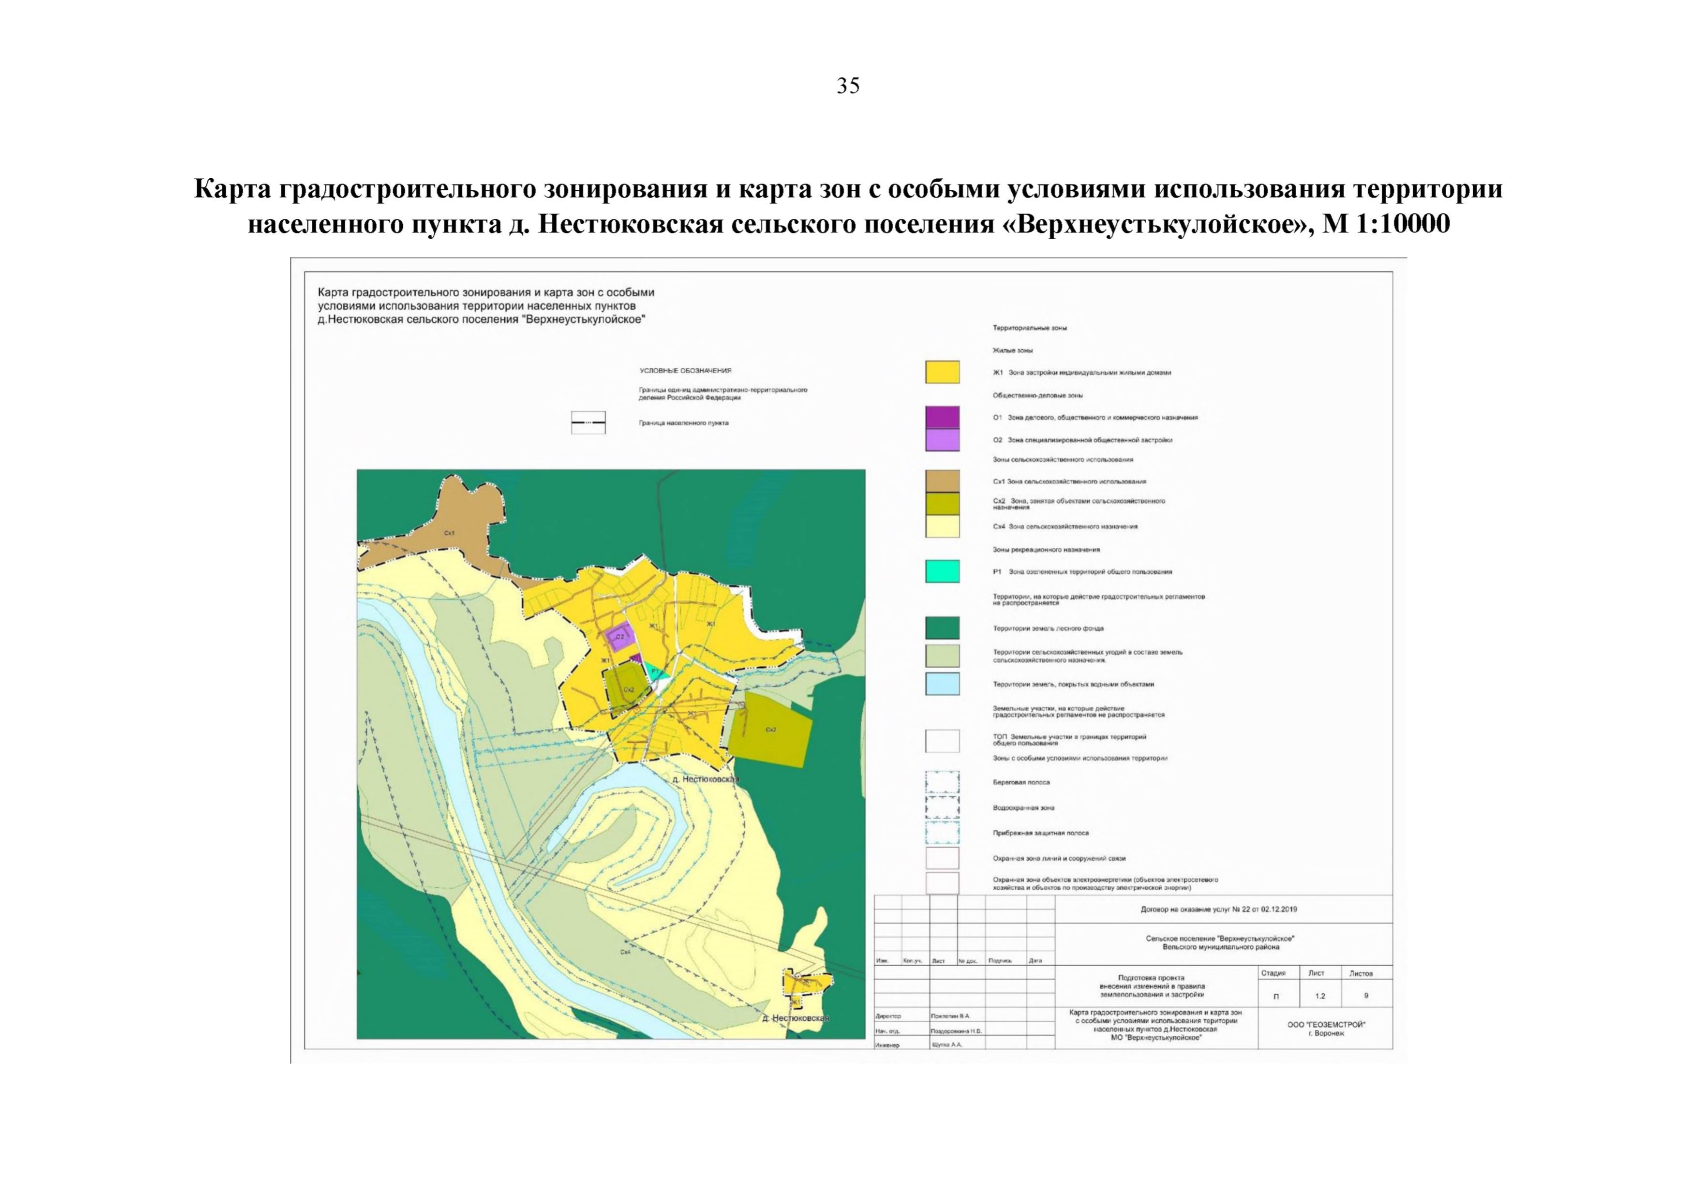
Task: Select the Сельское поселение Вельского района cell
Action: point(1224,943)
